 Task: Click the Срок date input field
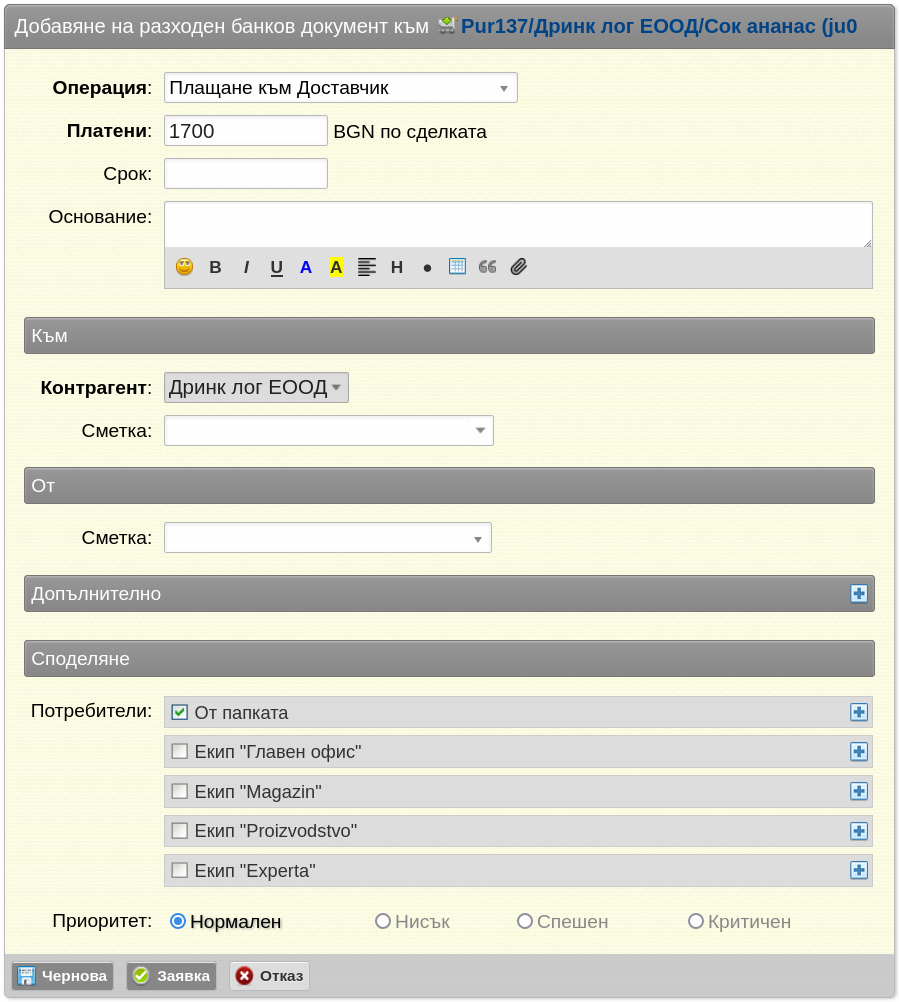pyautogui.click(x=246, y=174)
